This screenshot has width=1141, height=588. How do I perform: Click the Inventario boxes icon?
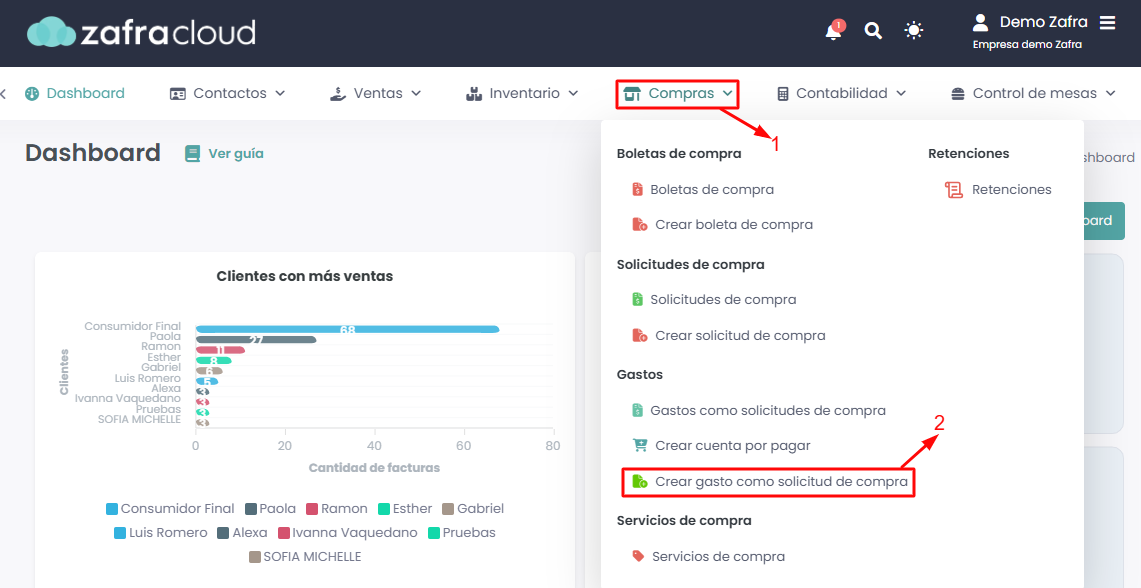point(474,93)
